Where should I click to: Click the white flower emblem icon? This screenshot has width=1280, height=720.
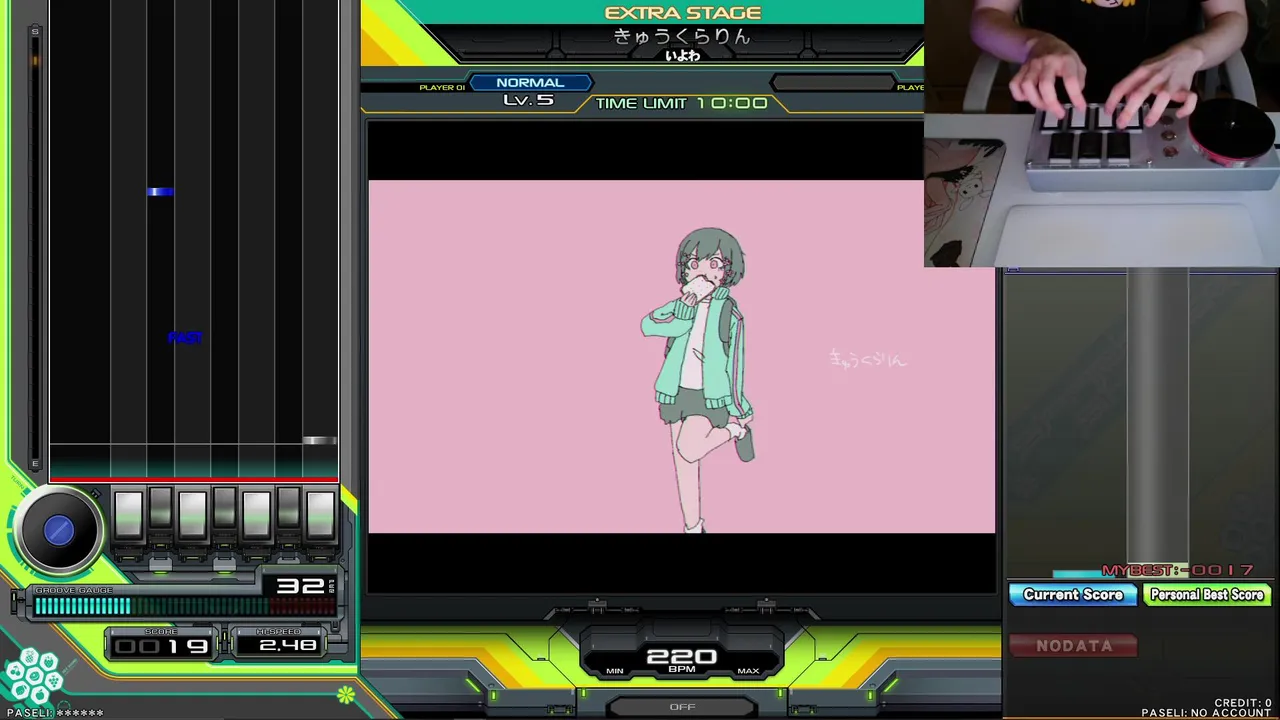click(x=33, y=676)
